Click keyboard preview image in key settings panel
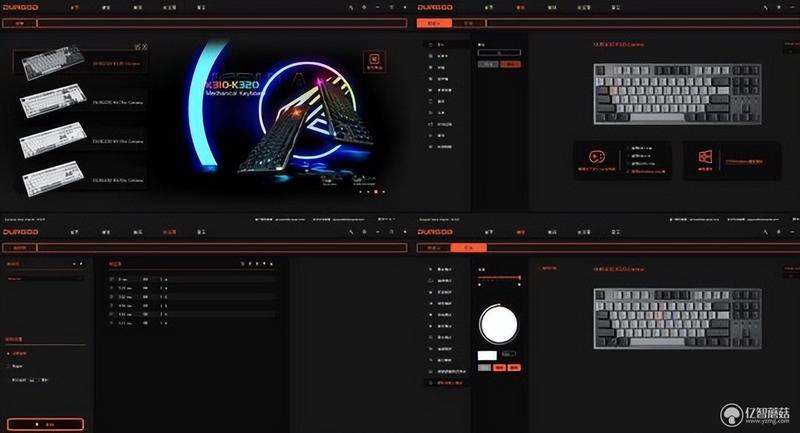Viewport: 800px width, 433px height. click(677, 94)
